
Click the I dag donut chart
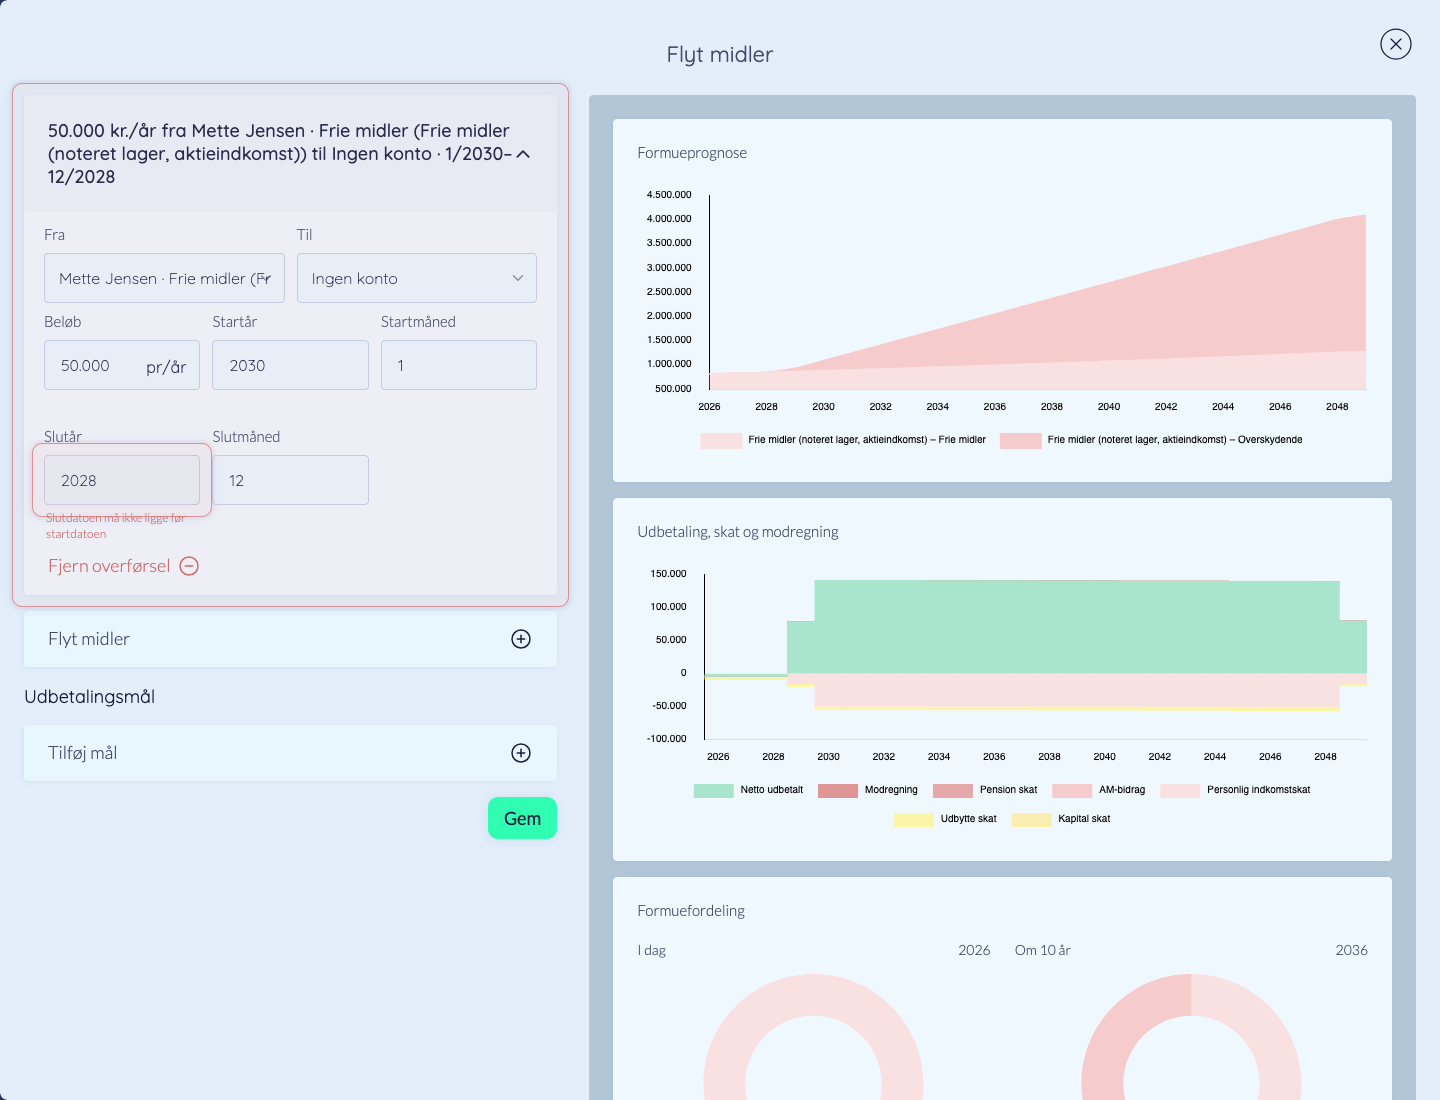coord(813,1037)
